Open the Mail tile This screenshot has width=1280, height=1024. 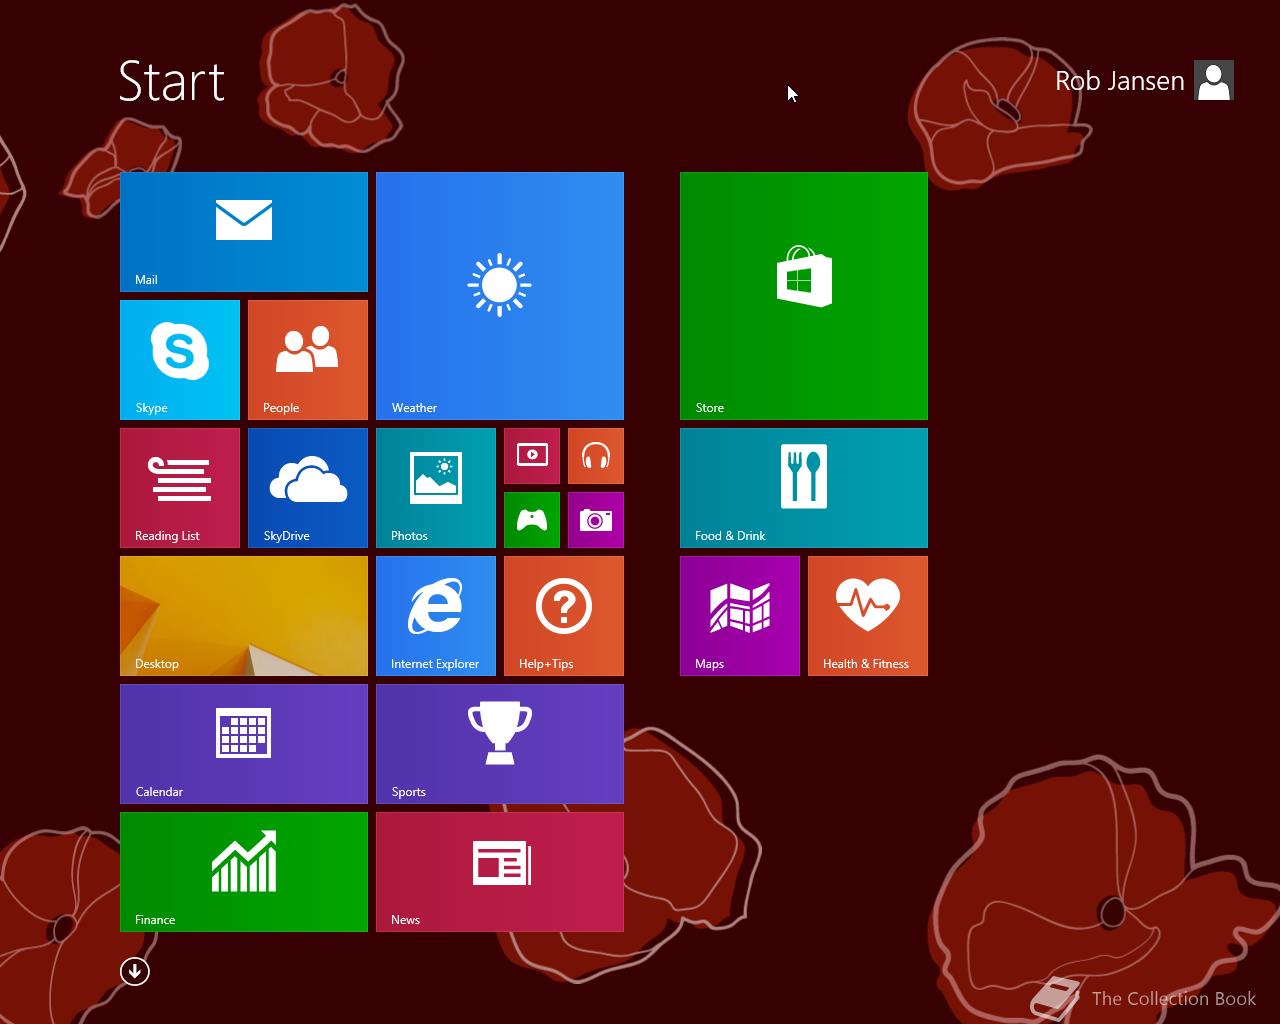(244, 232)
